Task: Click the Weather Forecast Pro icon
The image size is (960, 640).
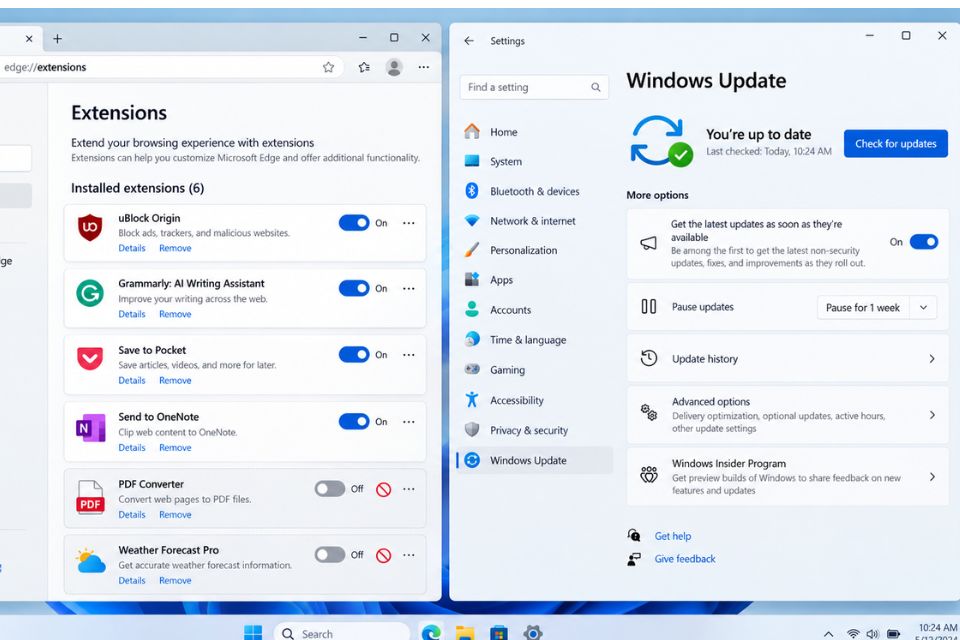Action: tap(91, 560)
